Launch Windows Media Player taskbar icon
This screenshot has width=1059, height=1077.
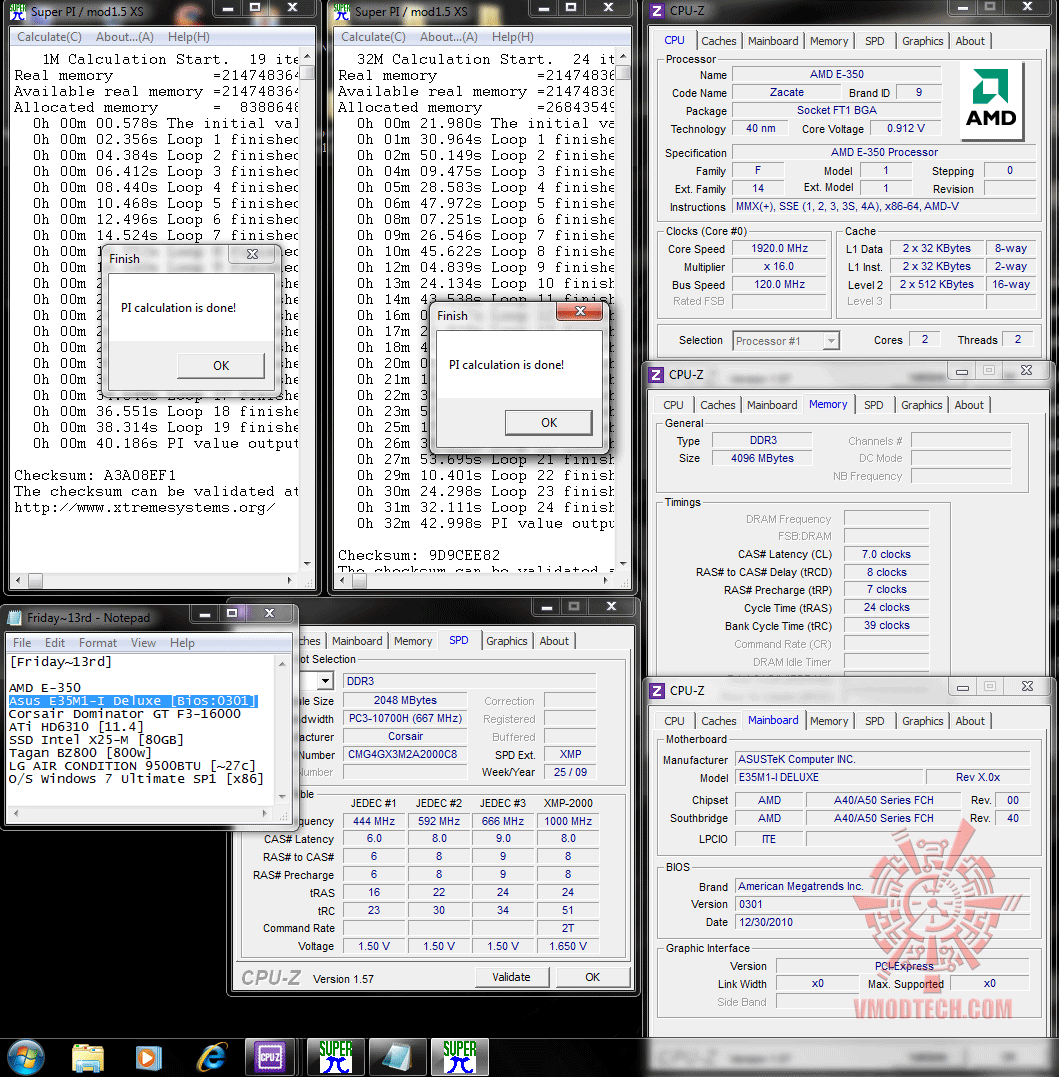(148, 1058)
